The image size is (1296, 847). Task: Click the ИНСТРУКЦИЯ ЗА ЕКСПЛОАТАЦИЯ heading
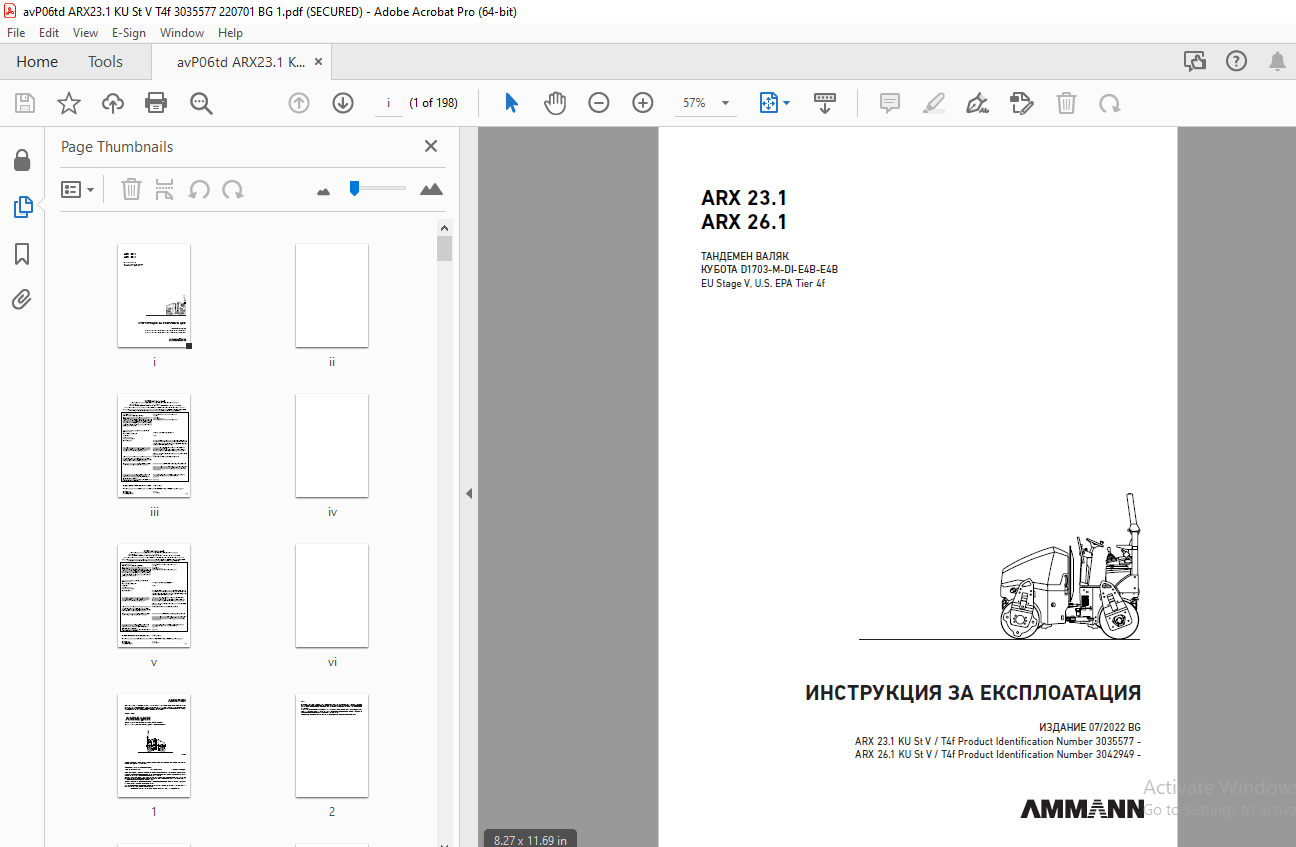pyautogui.click(x=973, y=693)
